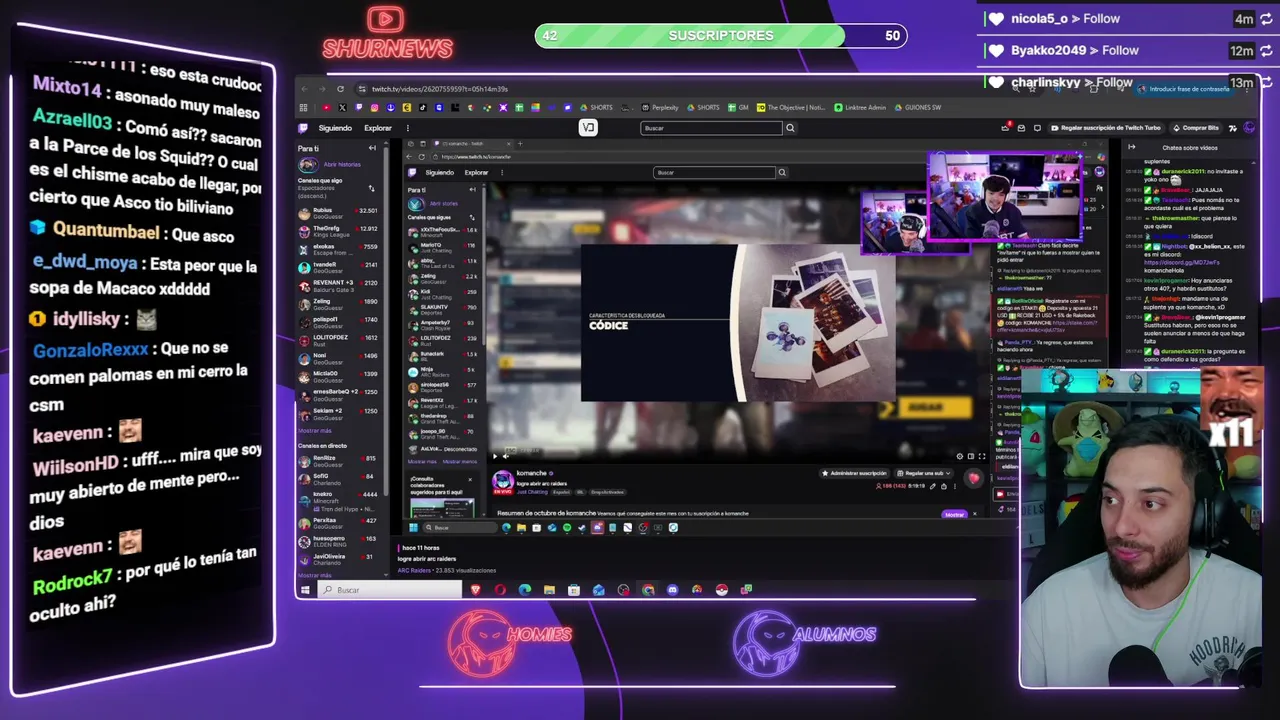
Task: Expand Regalar una sub dropdown
Action: tap(921, 473)
